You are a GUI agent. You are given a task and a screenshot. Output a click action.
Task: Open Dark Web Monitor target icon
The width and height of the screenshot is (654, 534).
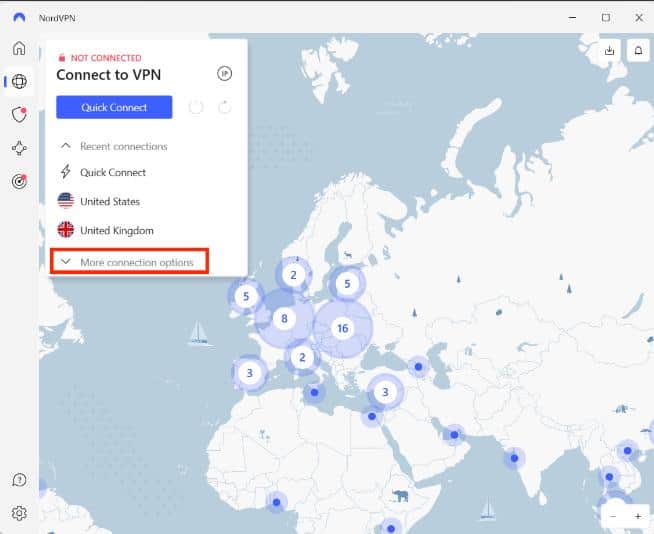19,181
